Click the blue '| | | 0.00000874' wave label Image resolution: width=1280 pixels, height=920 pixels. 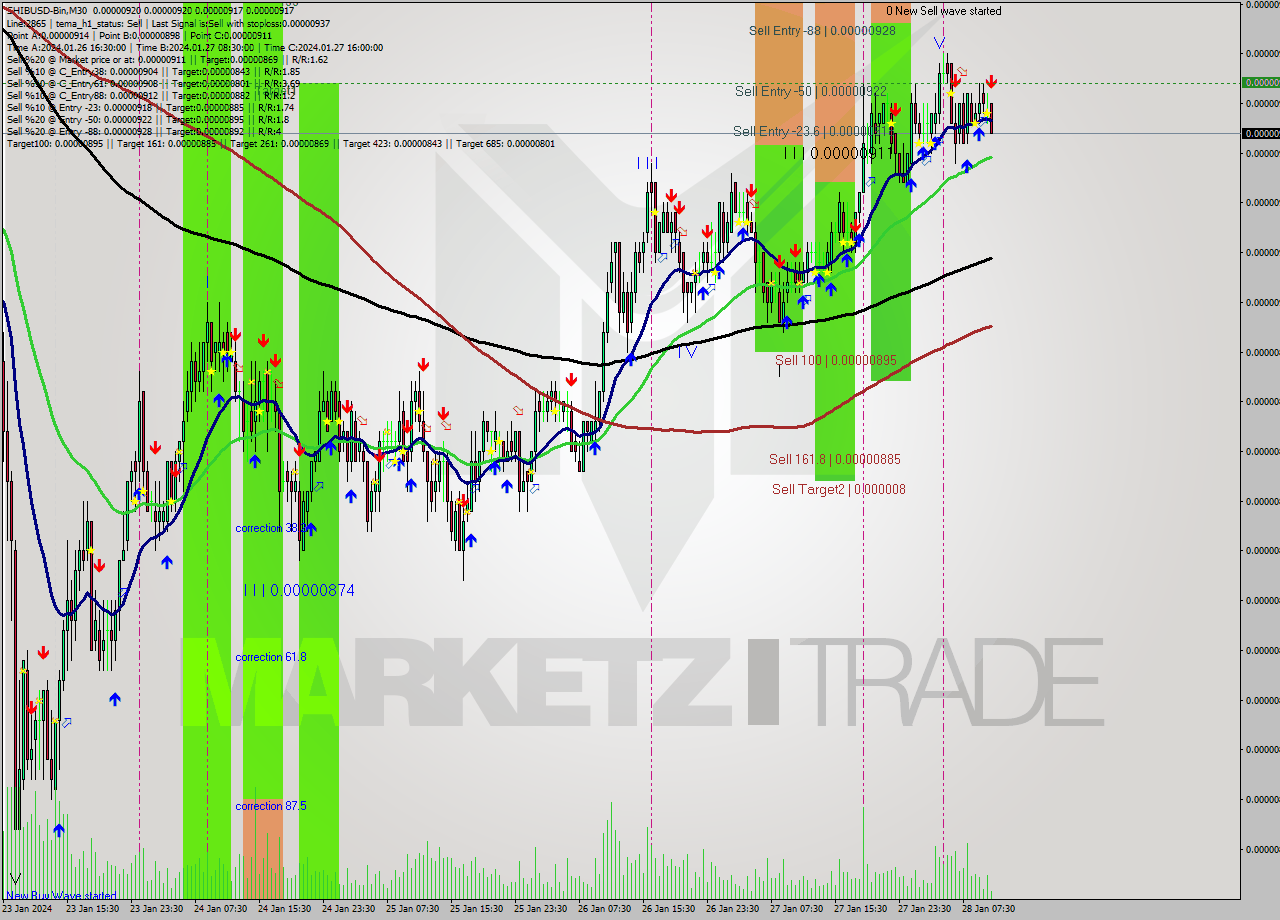click(299, 591)
